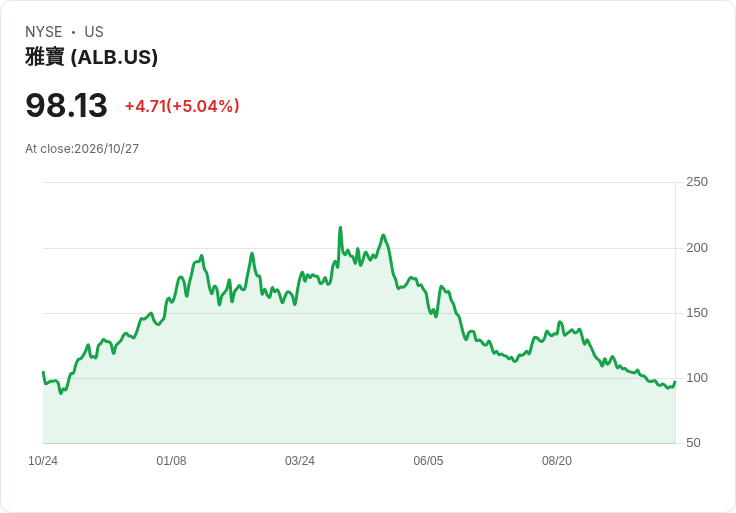The width and height of the screenshot is (736, 513).
Task: Click the 200 y-axis value label
Action: (697, 248)
